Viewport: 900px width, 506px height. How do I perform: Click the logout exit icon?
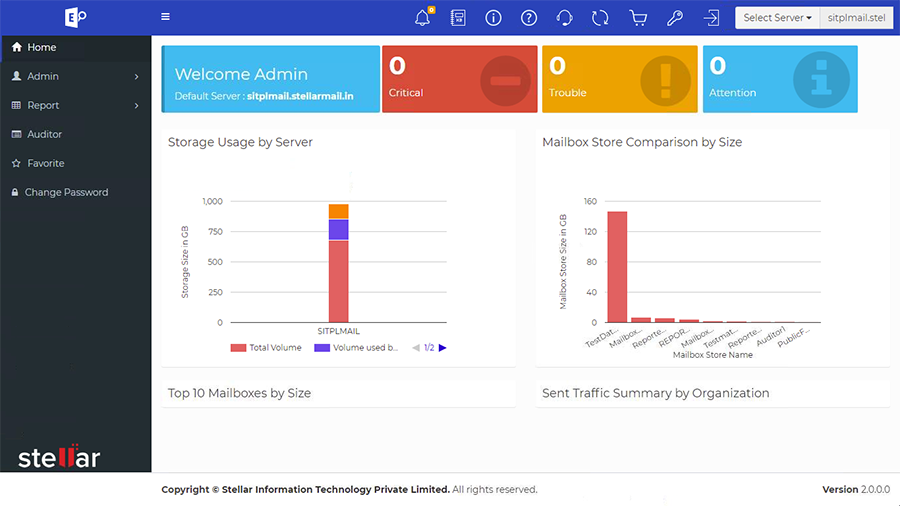coord(711,18)
